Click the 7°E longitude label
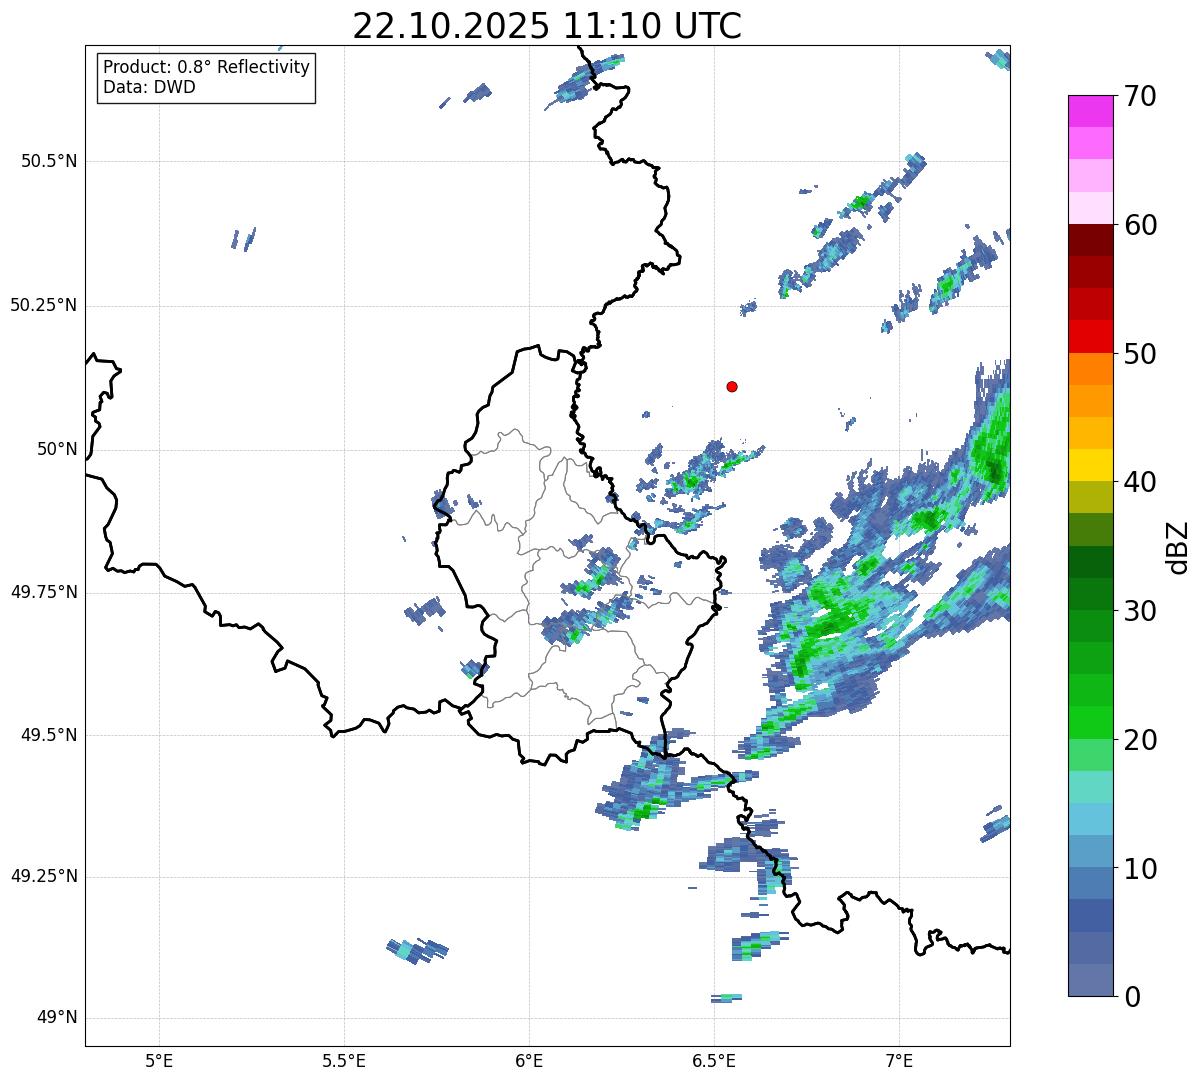Viewport: 1202px width, 1081px height. point(899,1060)
